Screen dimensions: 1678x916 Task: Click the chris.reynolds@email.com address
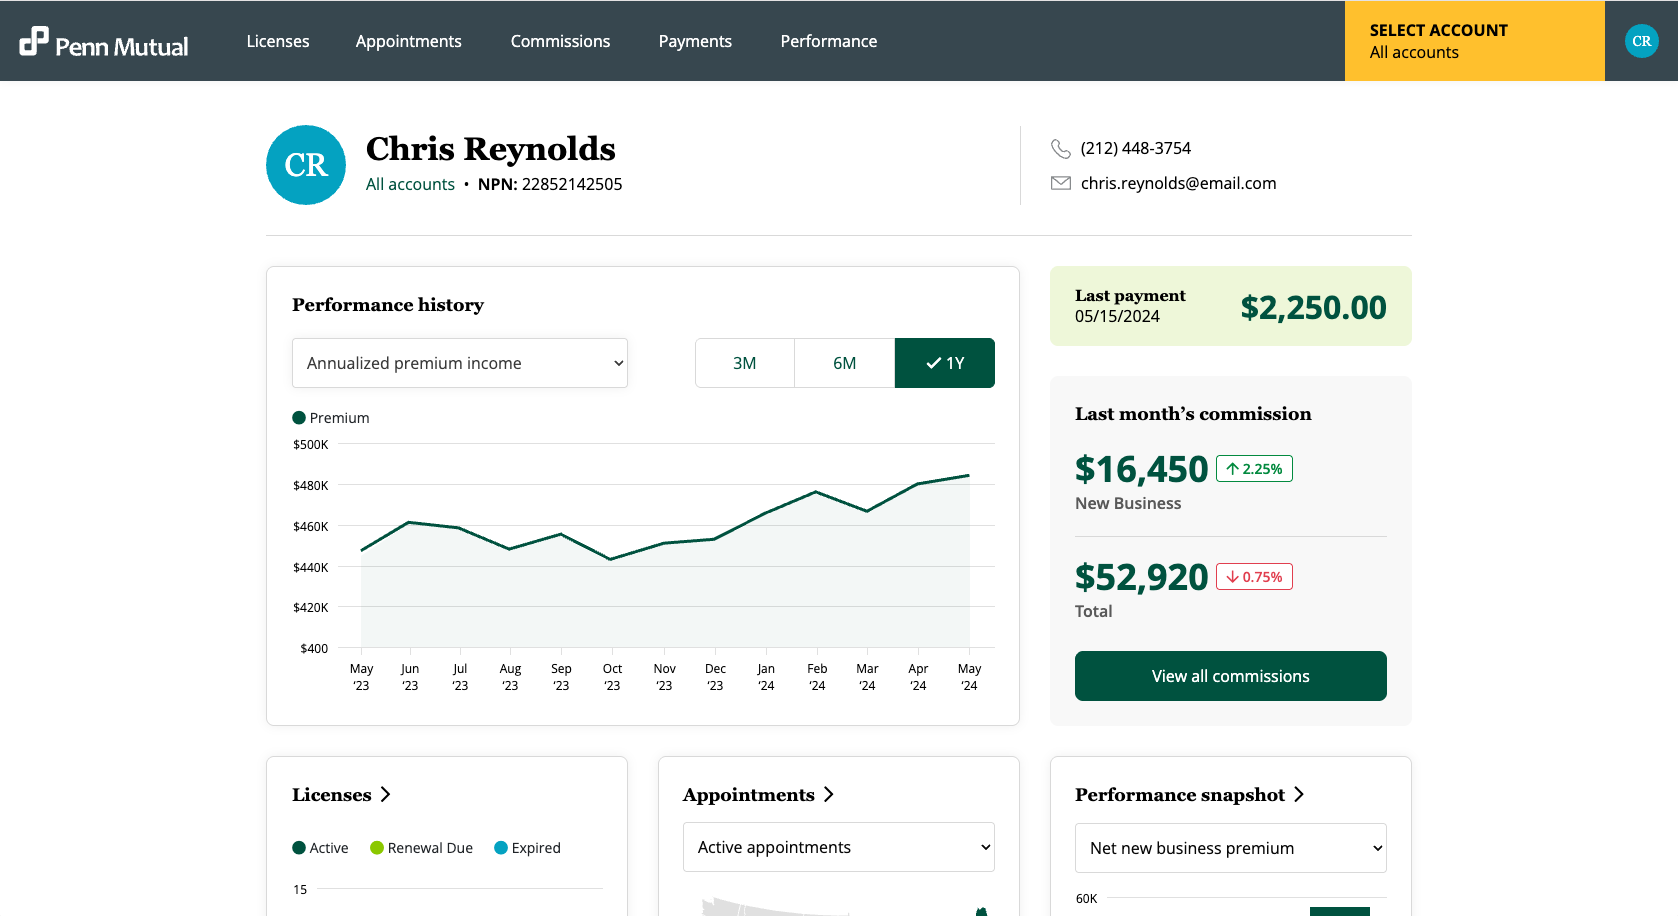[x=1179, y=183]
